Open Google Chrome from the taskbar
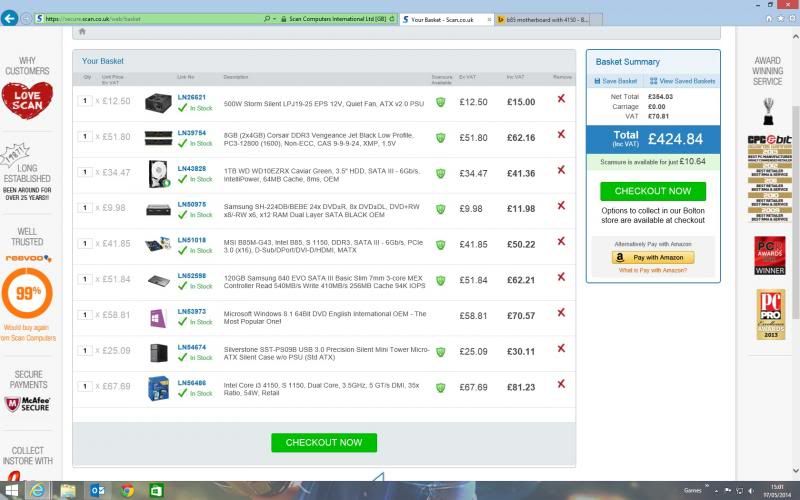This screenshot has height=500, width=800. coord(127,491)
